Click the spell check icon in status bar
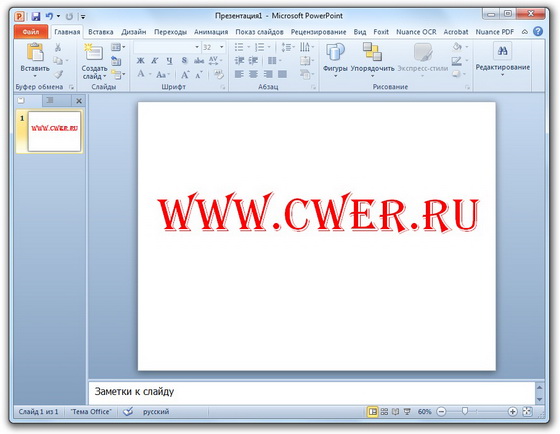 click(128, 411)
